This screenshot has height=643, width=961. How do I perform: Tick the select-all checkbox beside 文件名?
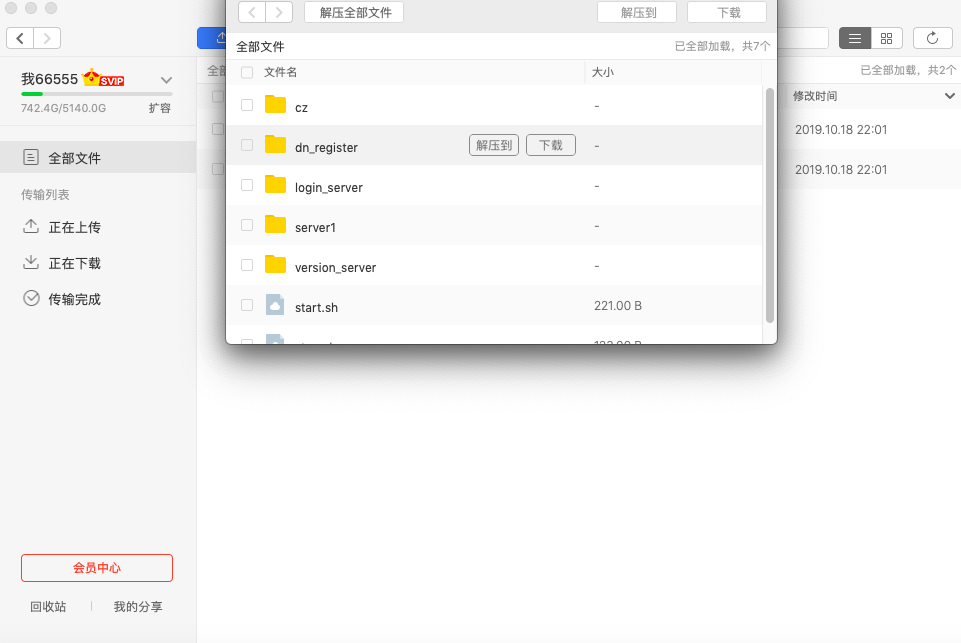click(x=247, y=73)
